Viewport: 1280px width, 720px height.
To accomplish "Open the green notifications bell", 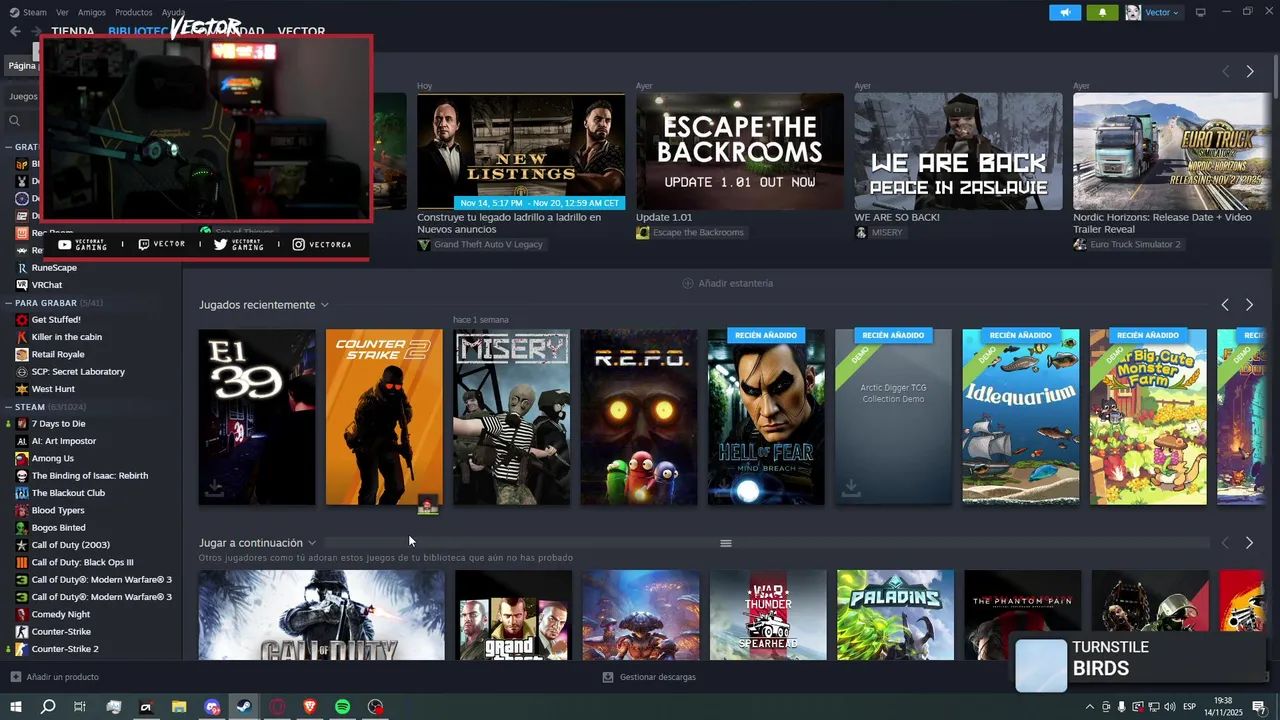I will [x=1103, y=12].
